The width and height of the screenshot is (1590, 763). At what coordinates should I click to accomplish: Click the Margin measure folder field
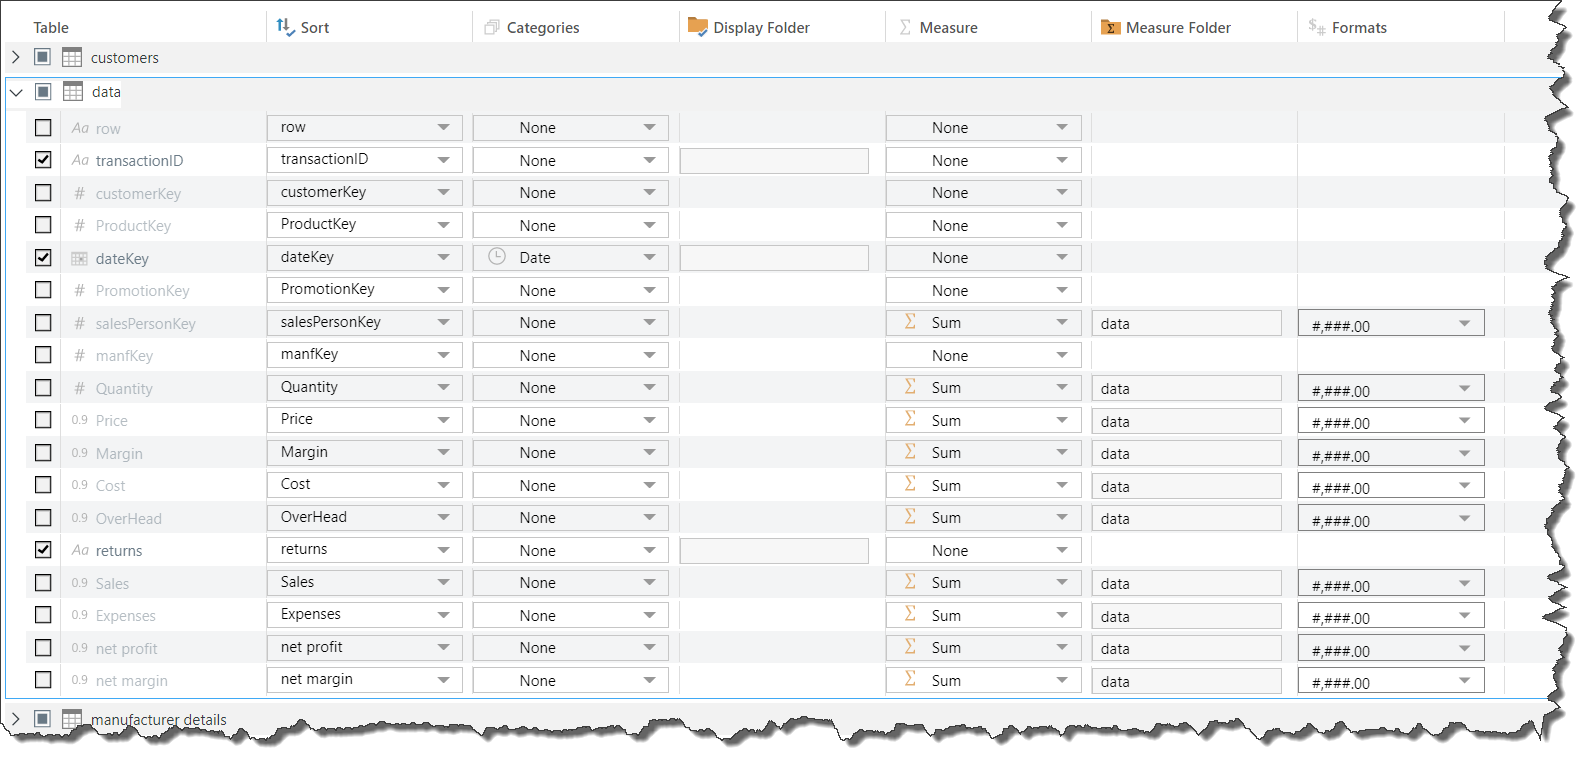tap(1186, 454)
